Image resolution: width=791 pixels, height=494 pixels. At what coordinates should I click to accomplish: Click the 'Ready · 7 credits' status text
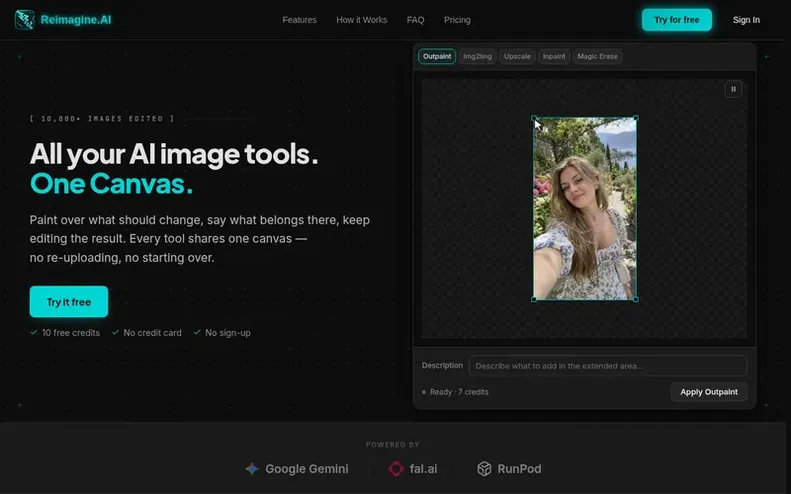click(459, 392)
